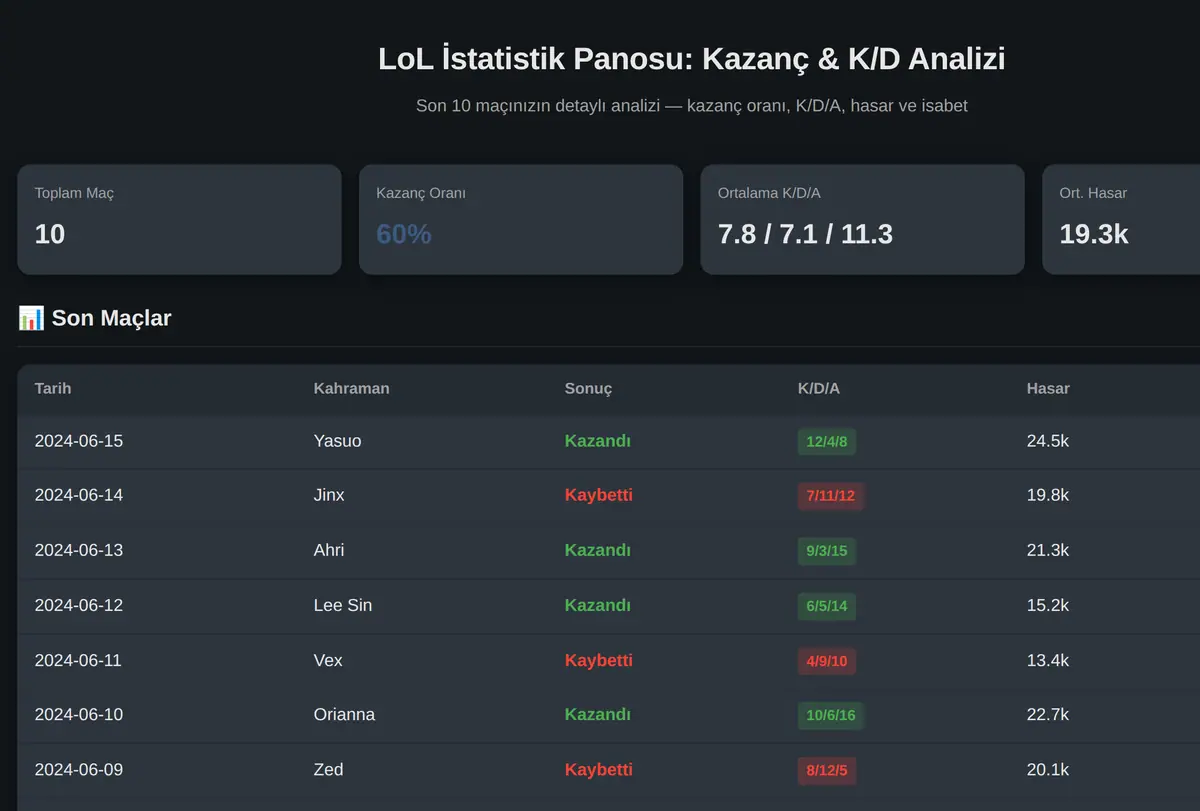Select the Ahri hero cell
The height and width of the screenshot is (811, 1200).
tap(329, 550)
